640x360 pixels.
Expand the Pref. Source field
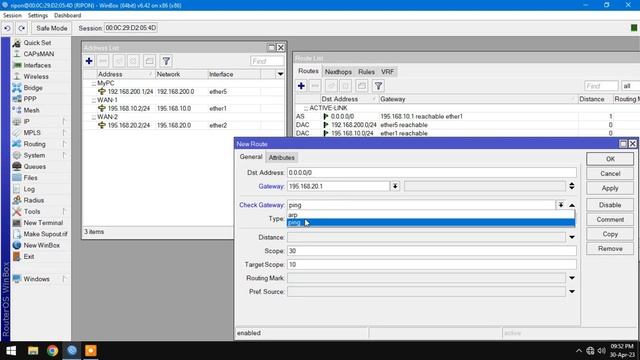click(x=572, y=291)
